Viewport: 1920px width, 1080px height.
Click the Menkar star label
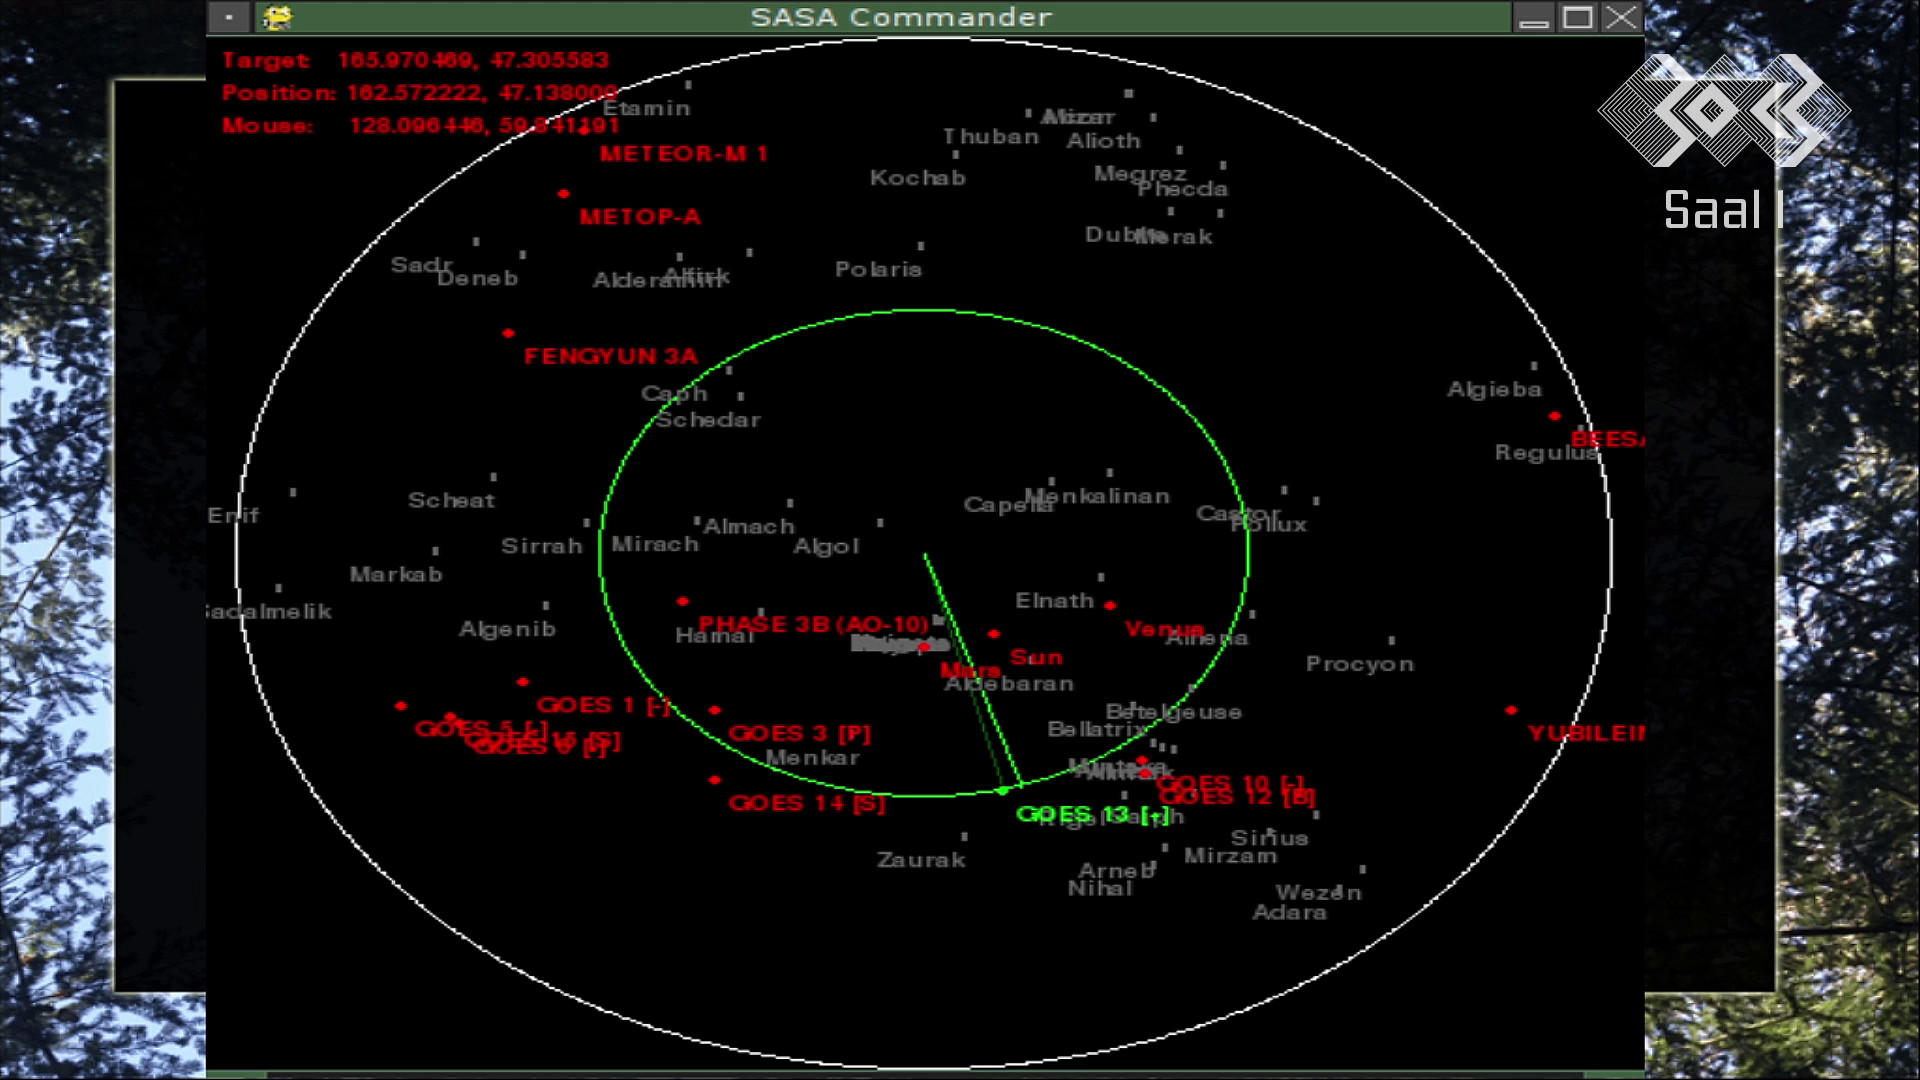(812, 758)
